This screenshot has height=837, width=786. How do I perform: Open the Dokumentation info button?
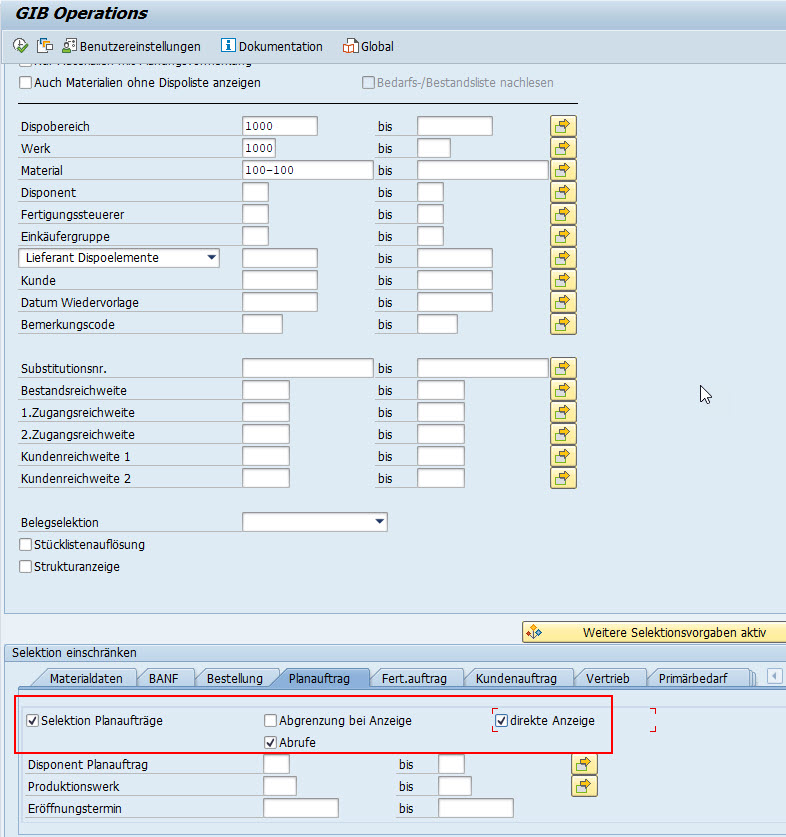[272, 46]
